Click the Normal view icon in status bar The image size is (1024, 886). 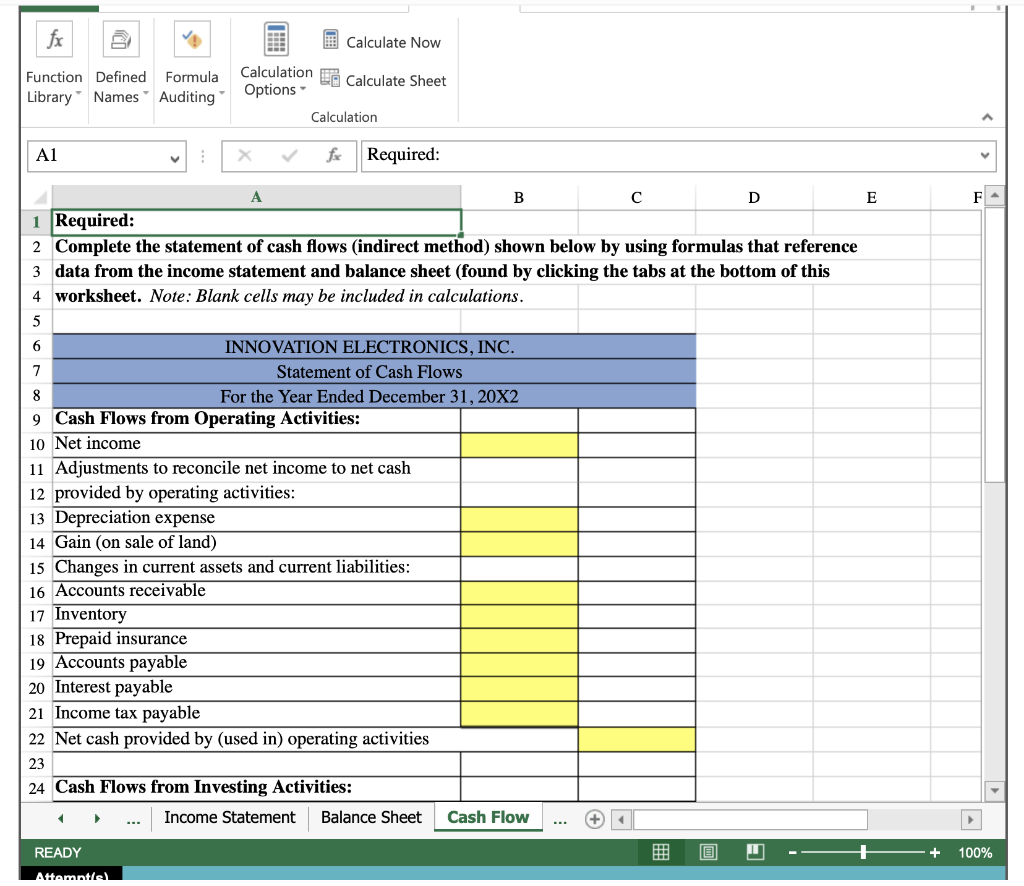click(x=660, y=851)
